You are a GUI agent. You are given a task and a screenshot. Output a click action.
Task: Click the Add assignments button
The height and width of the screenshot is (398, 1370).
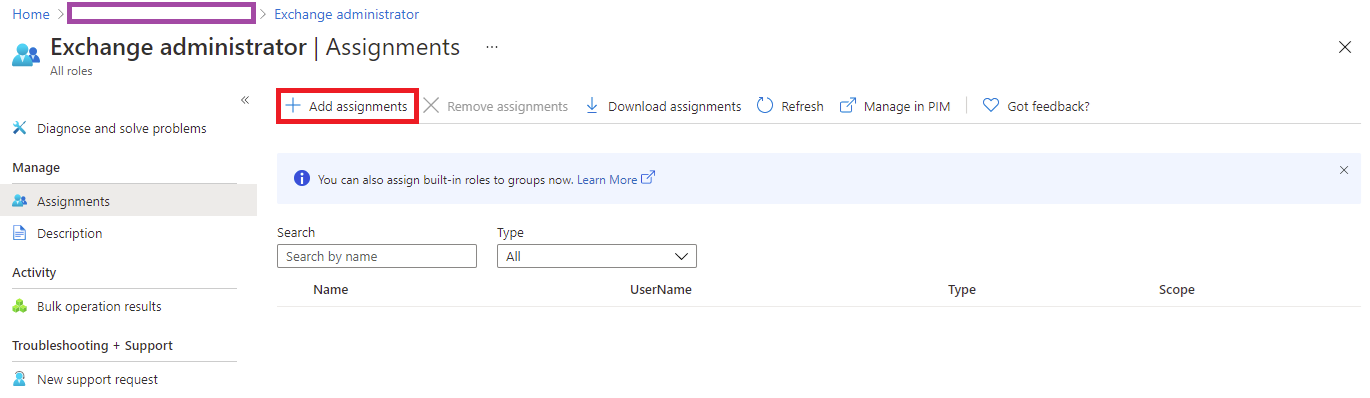346,106
